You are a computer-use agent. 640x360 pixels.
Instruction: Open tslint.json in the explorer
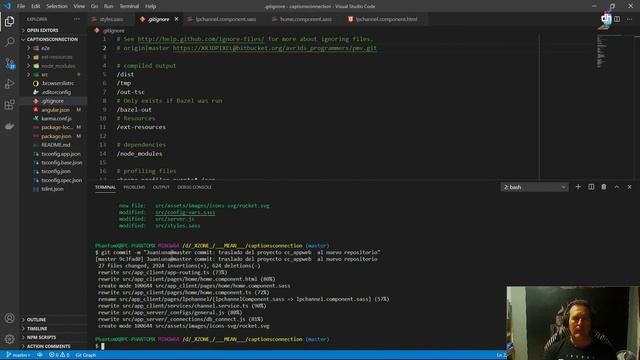point(52,189)
